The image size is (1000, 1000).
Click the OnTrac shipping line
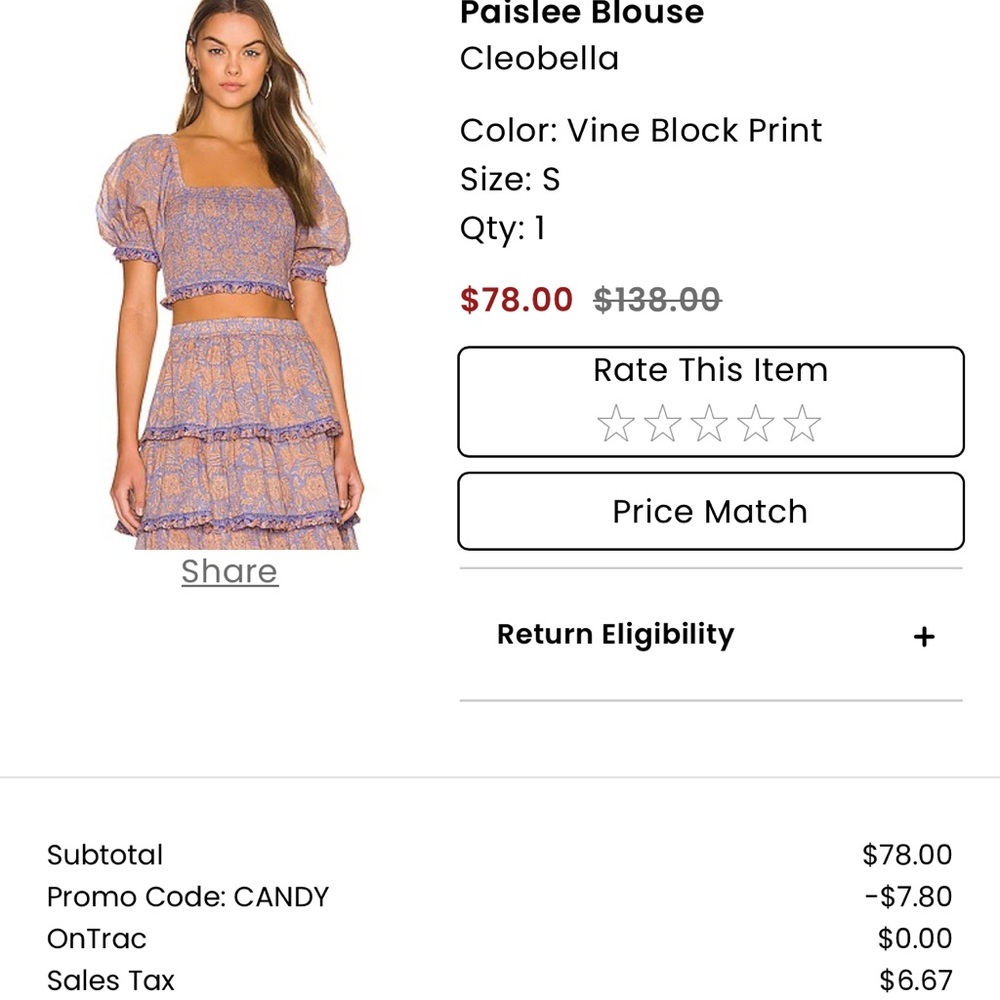click(97, 939)
